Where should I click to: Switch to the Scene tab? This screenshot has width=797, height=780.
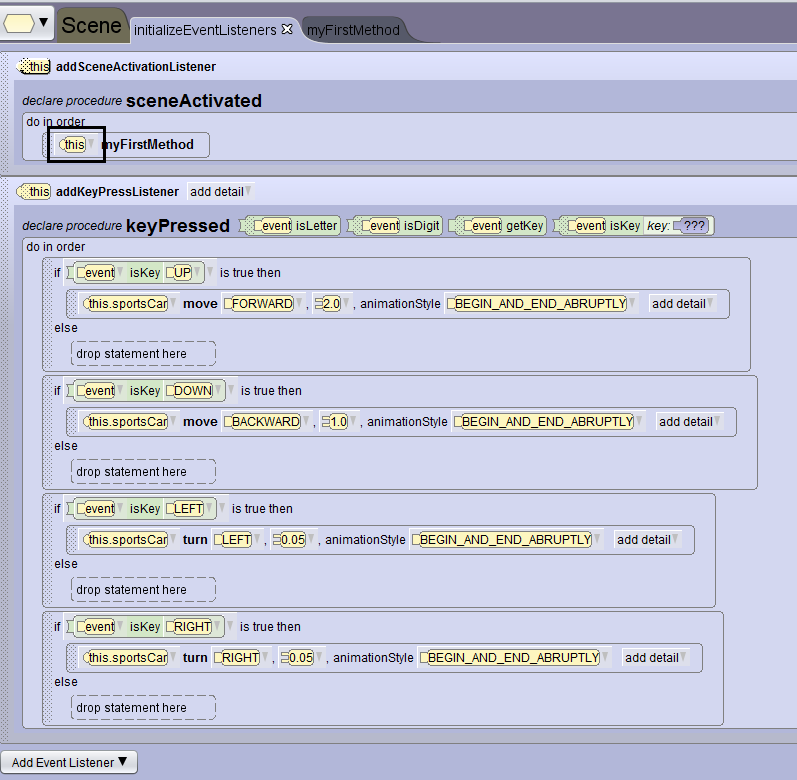click(x=91, y=25)
